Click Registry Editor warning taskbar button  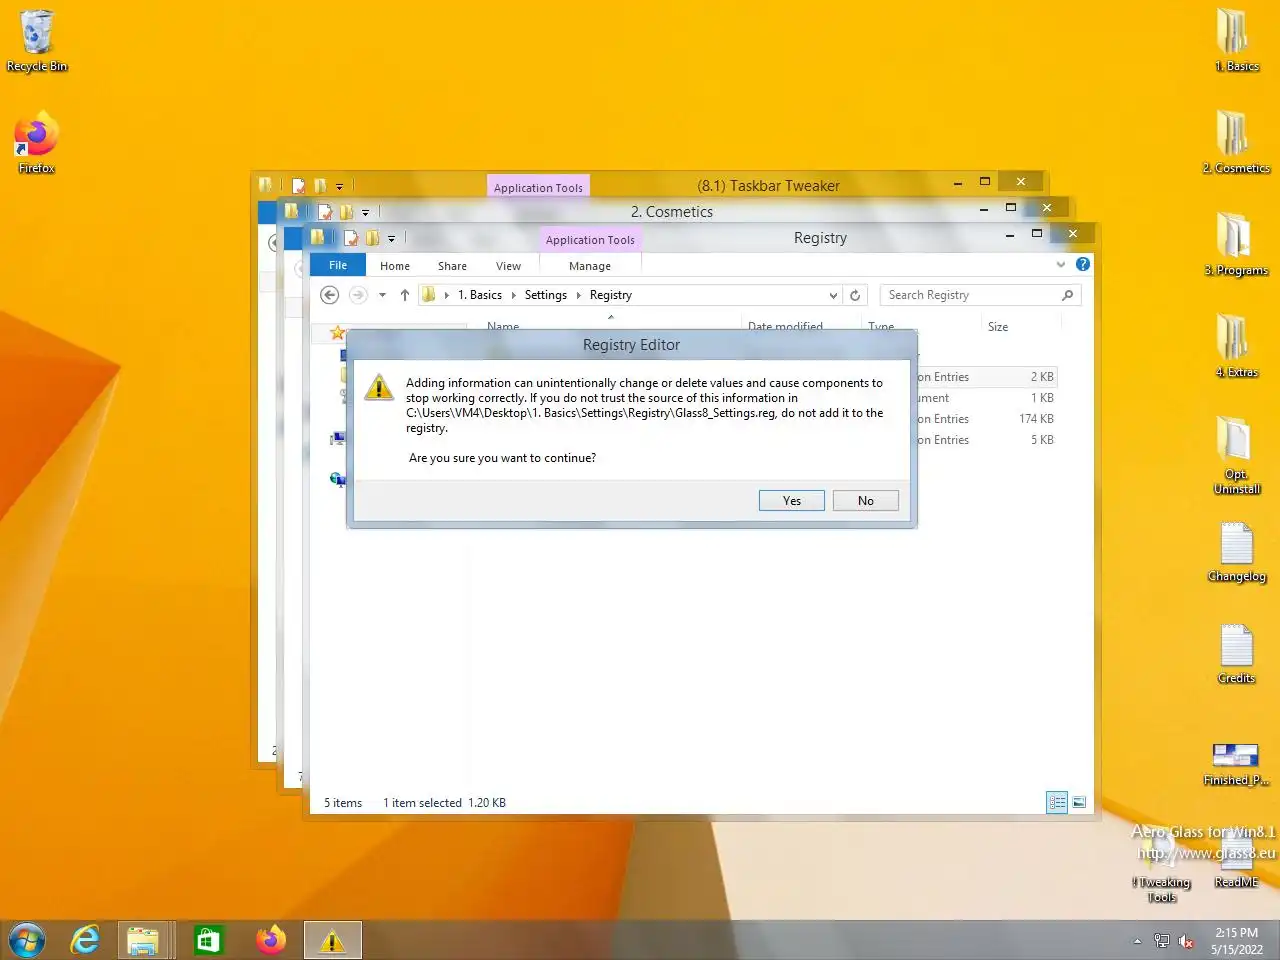[332, 940]
